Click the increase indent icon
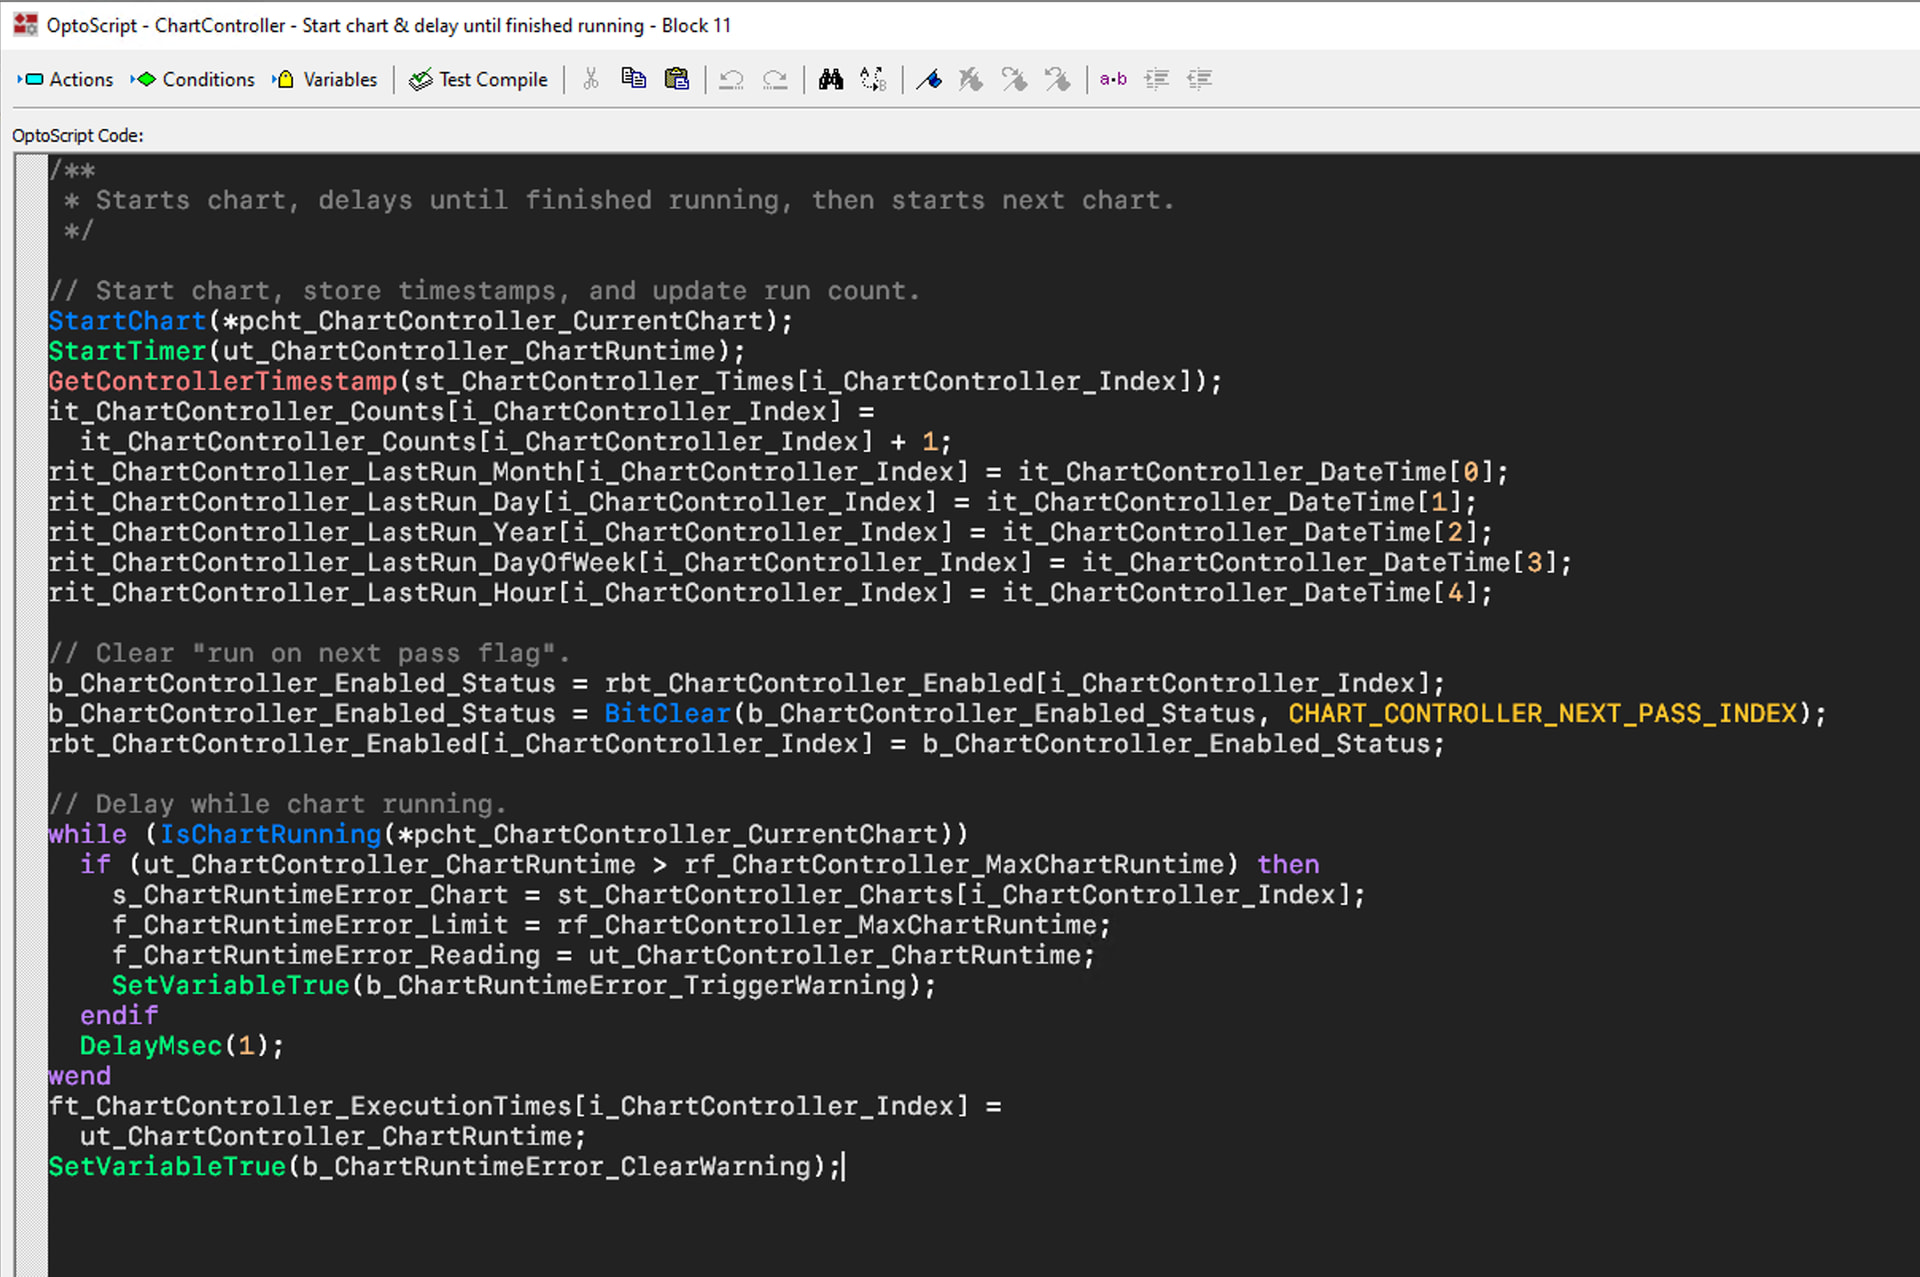The height and width of the screenshot is (1277, 1920). [x=1157, y=80]
